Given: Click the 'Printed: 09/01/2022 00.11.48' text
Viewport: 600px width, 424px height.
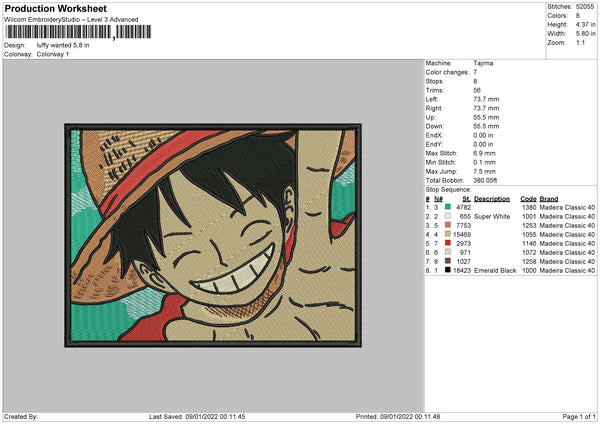Looking at the screenshot, I should pos(398,416).
